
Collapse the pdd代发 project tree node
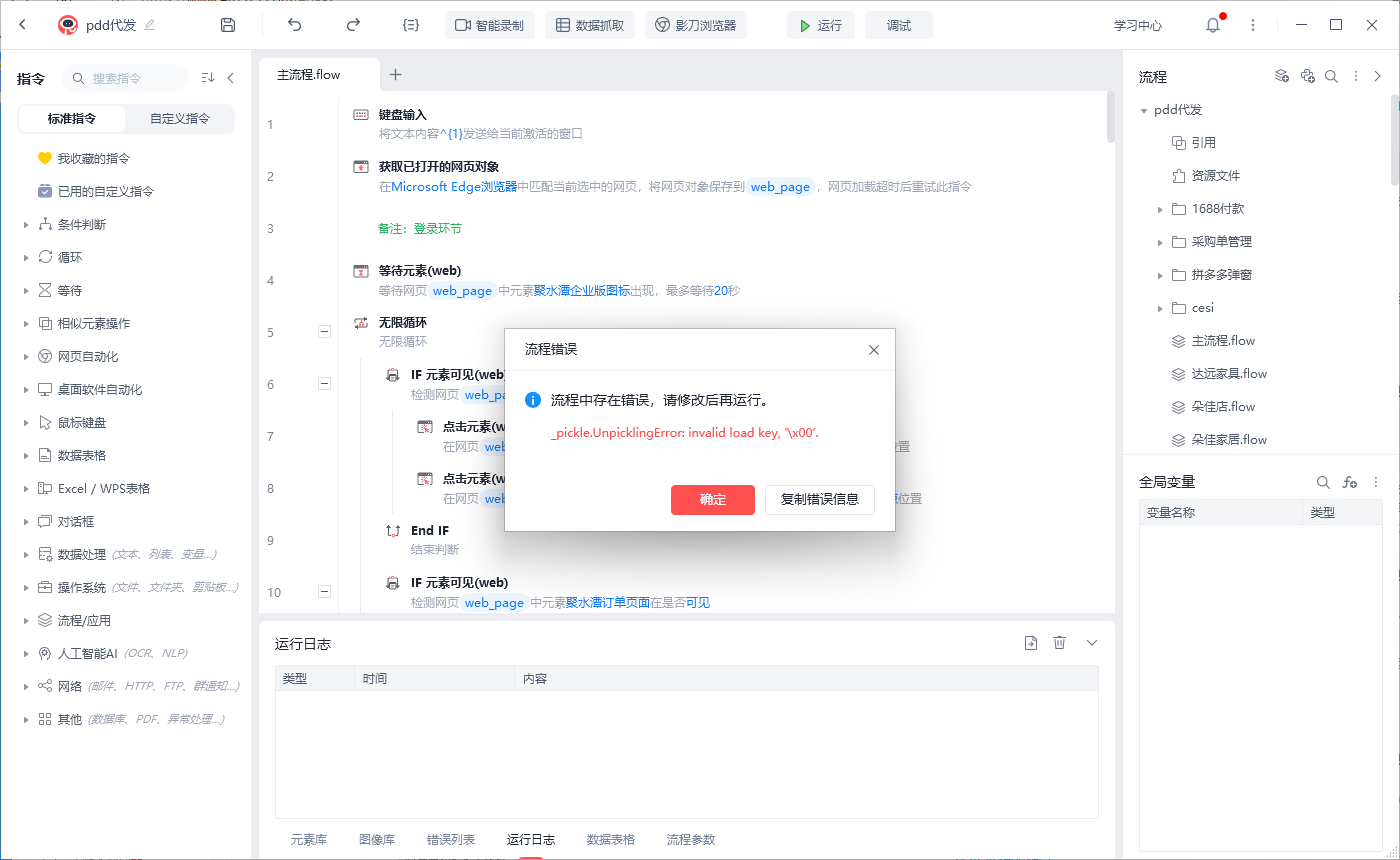pos(1144,110)
